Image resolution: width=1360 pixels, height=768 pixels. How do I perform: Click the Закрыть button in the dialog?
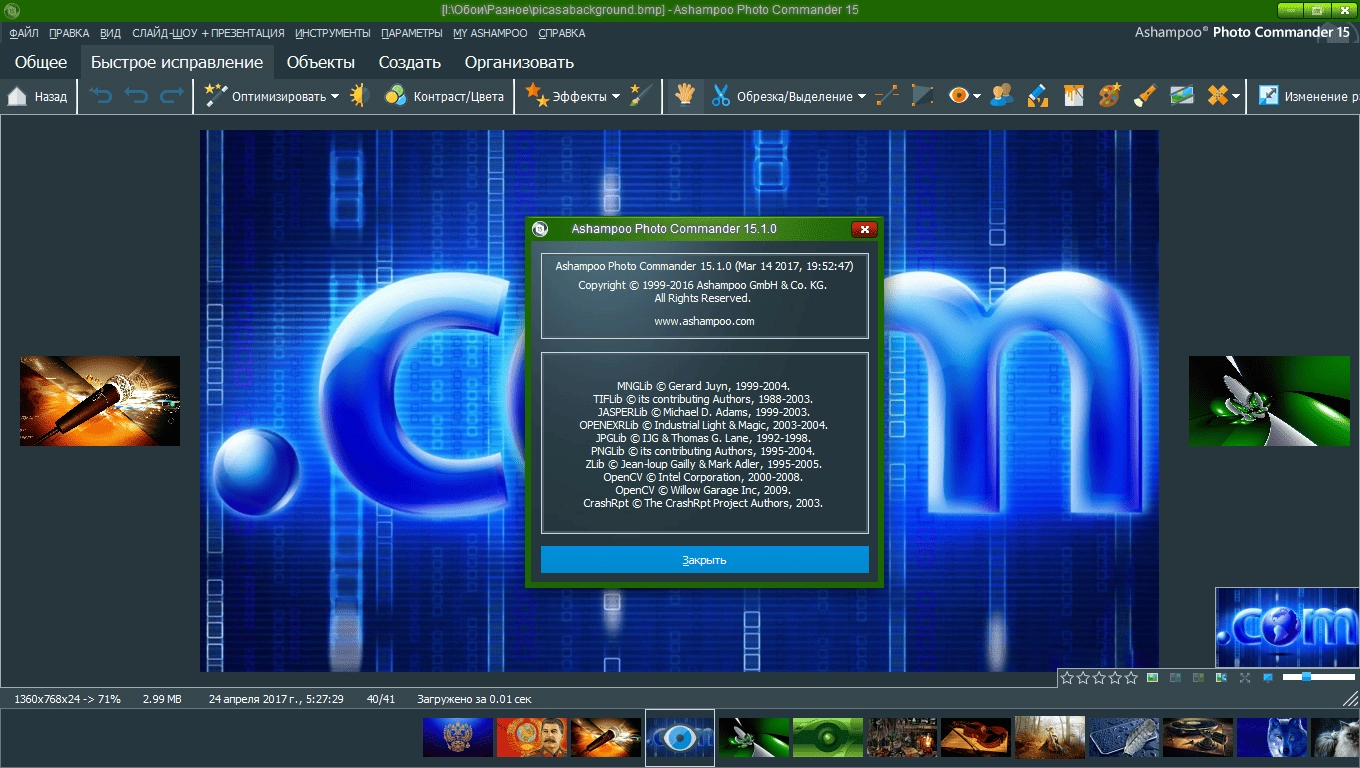705,560
